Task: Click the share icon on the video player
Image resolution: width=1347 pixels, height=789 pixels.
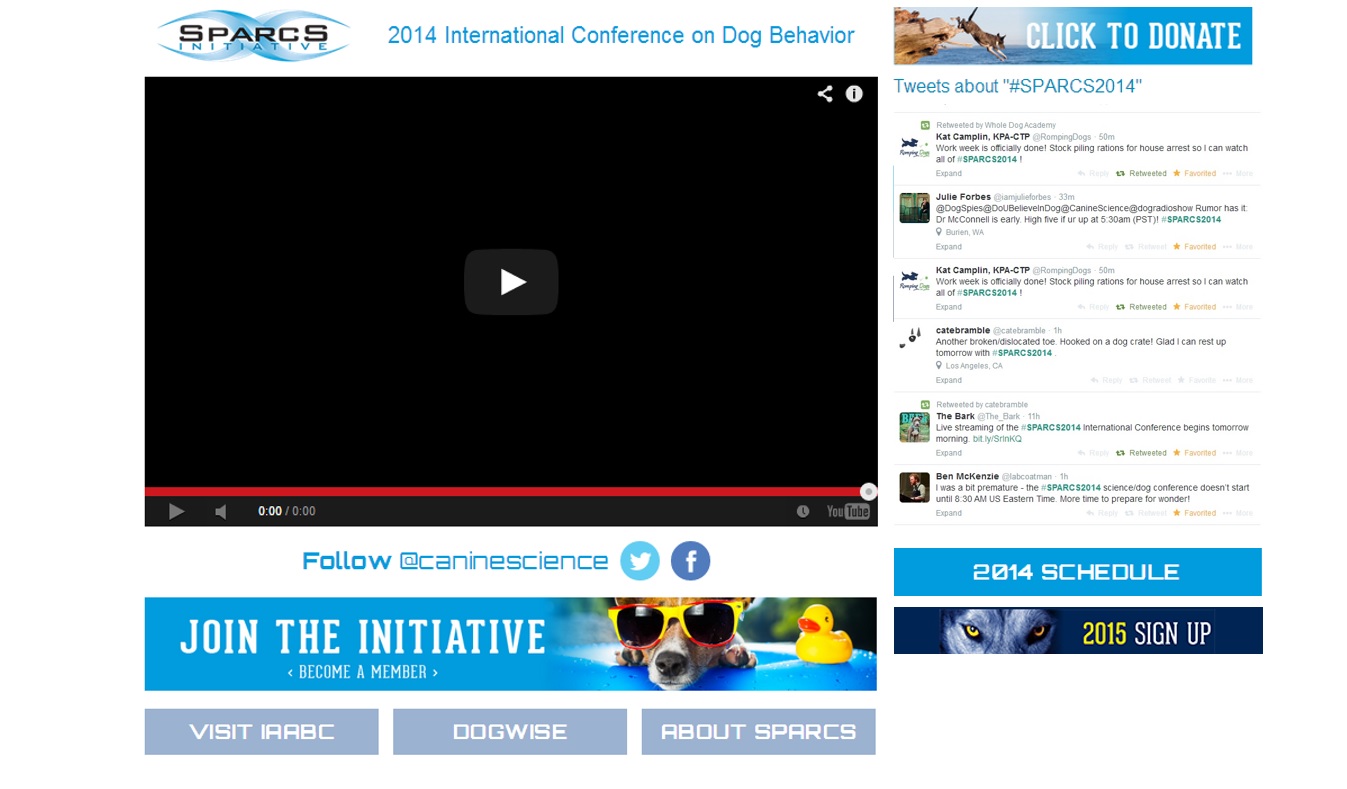Action: pyautogui.click(x=825, y=94)
